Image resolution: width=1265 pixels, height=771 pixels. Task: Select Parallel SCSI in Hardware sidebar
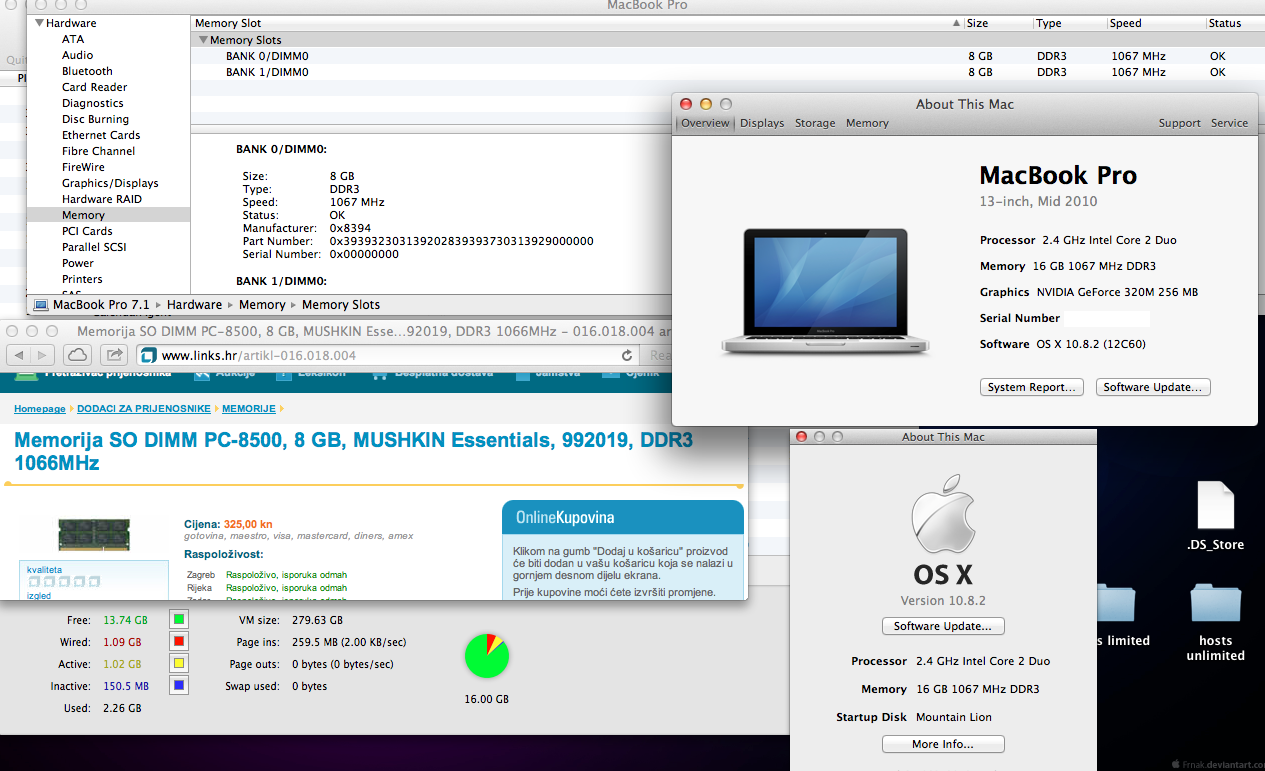coord(94,247)
